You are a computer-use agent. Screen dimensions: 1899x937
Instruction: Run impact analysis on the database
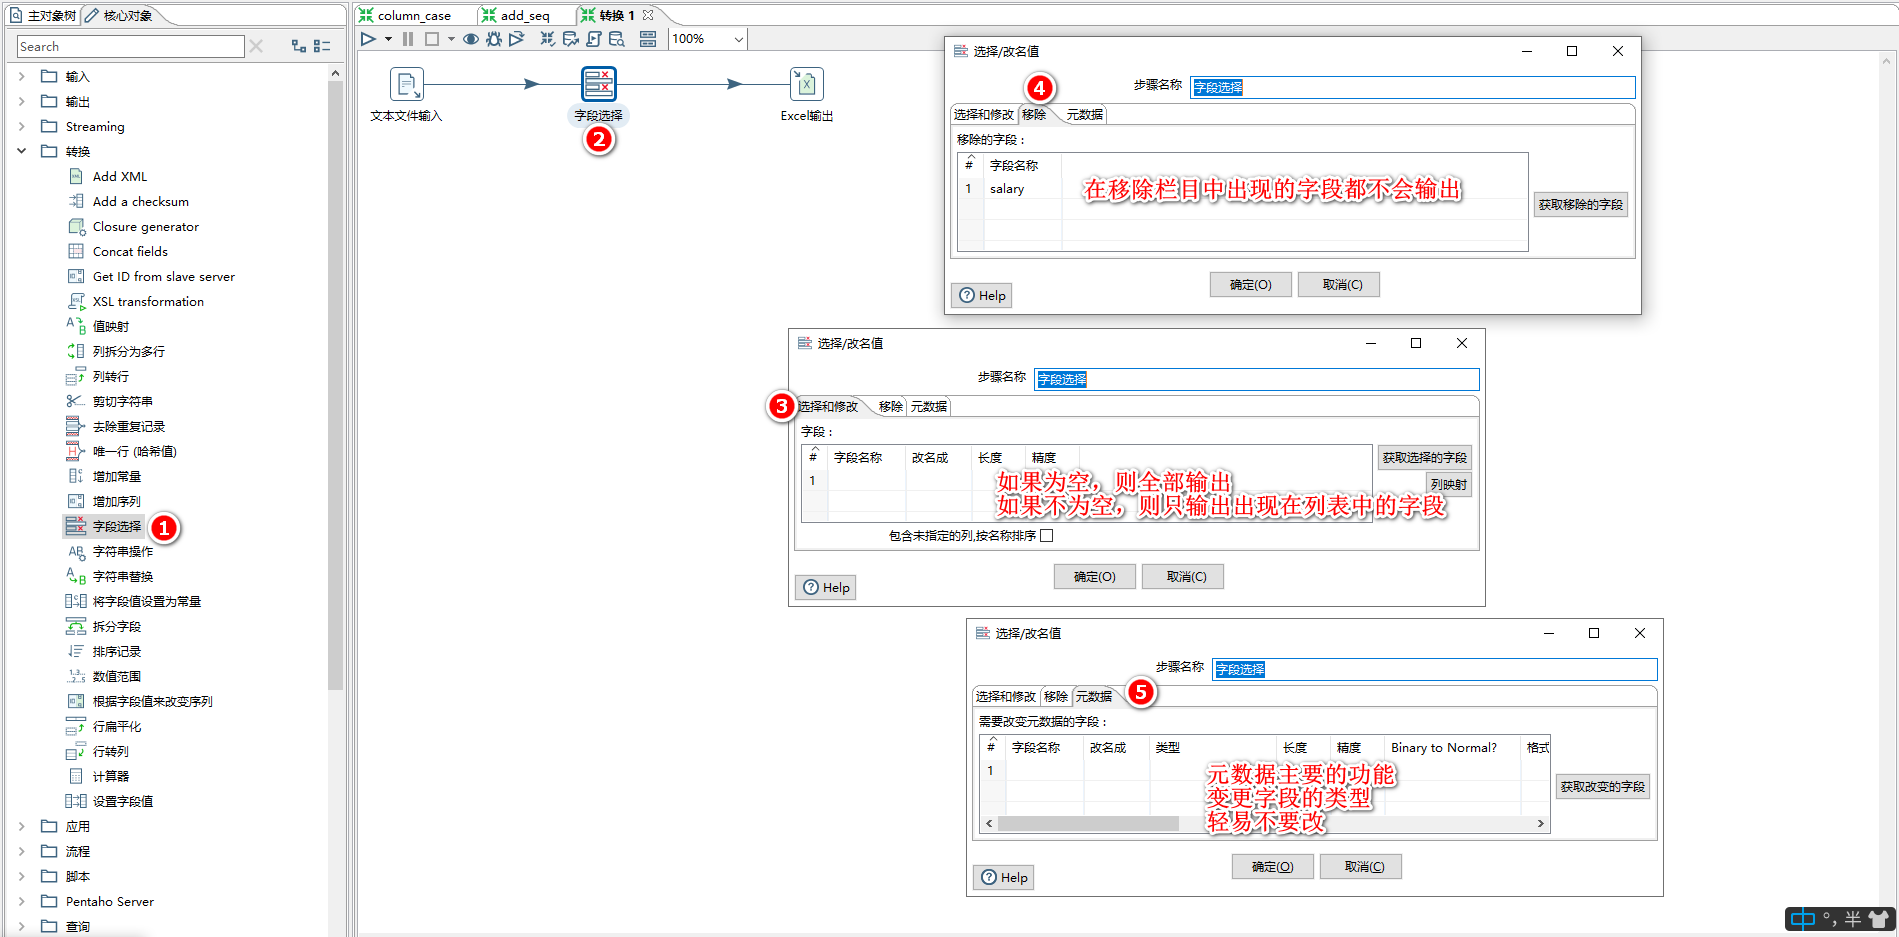[571, 39]
